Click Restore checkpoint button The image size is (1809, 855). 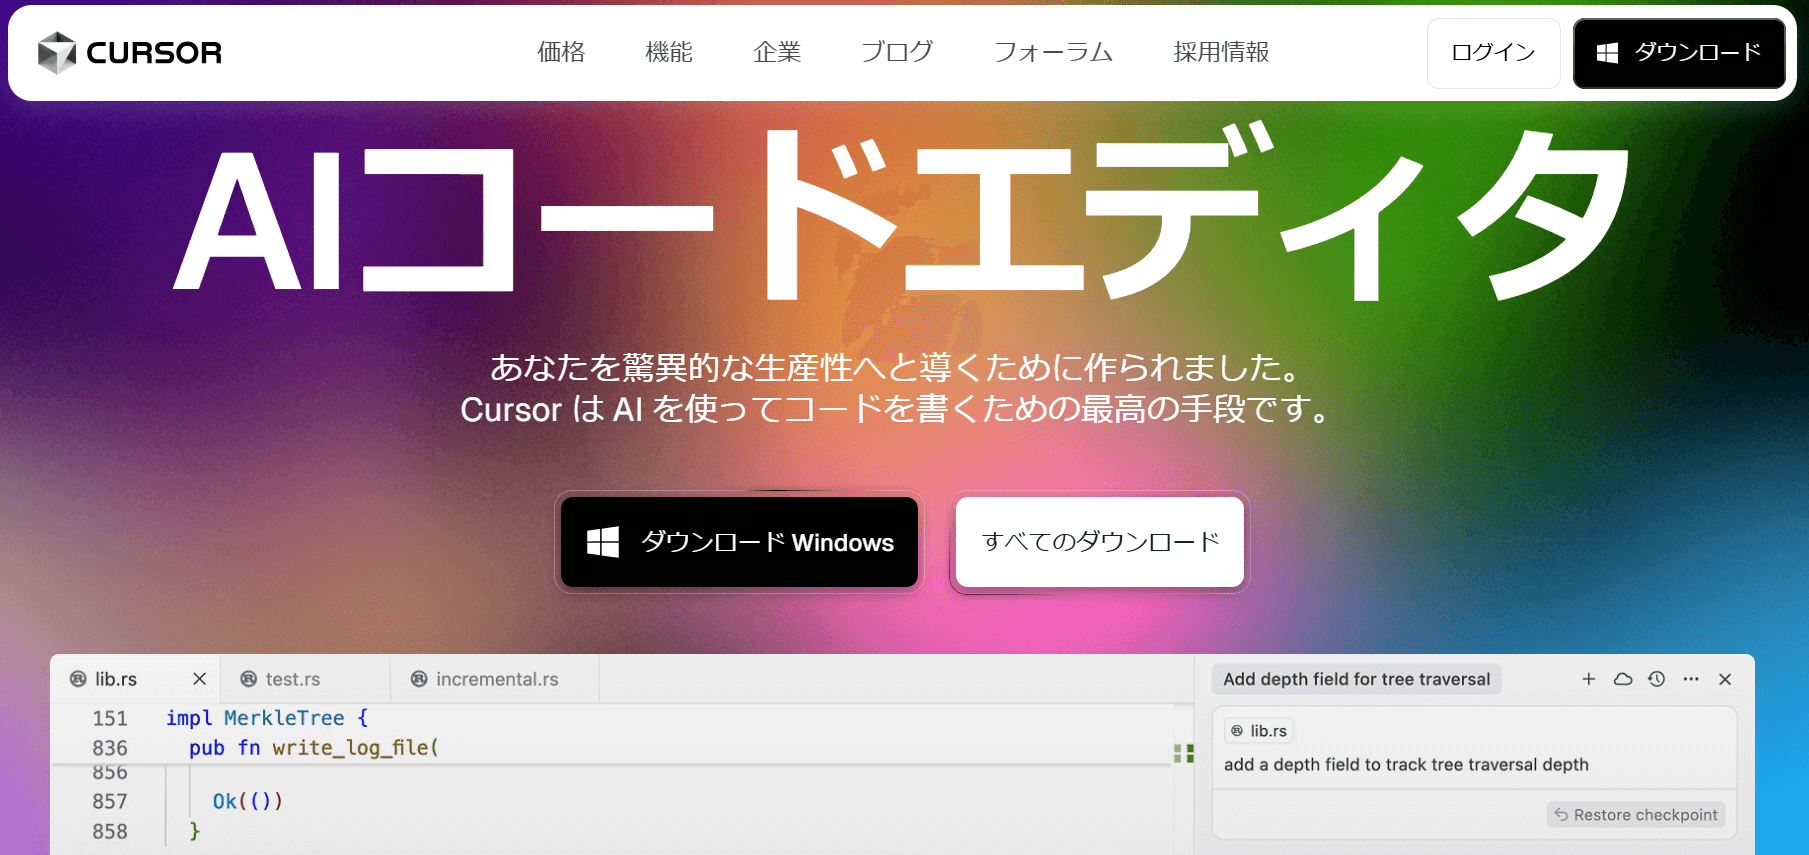click(1636, 815)
